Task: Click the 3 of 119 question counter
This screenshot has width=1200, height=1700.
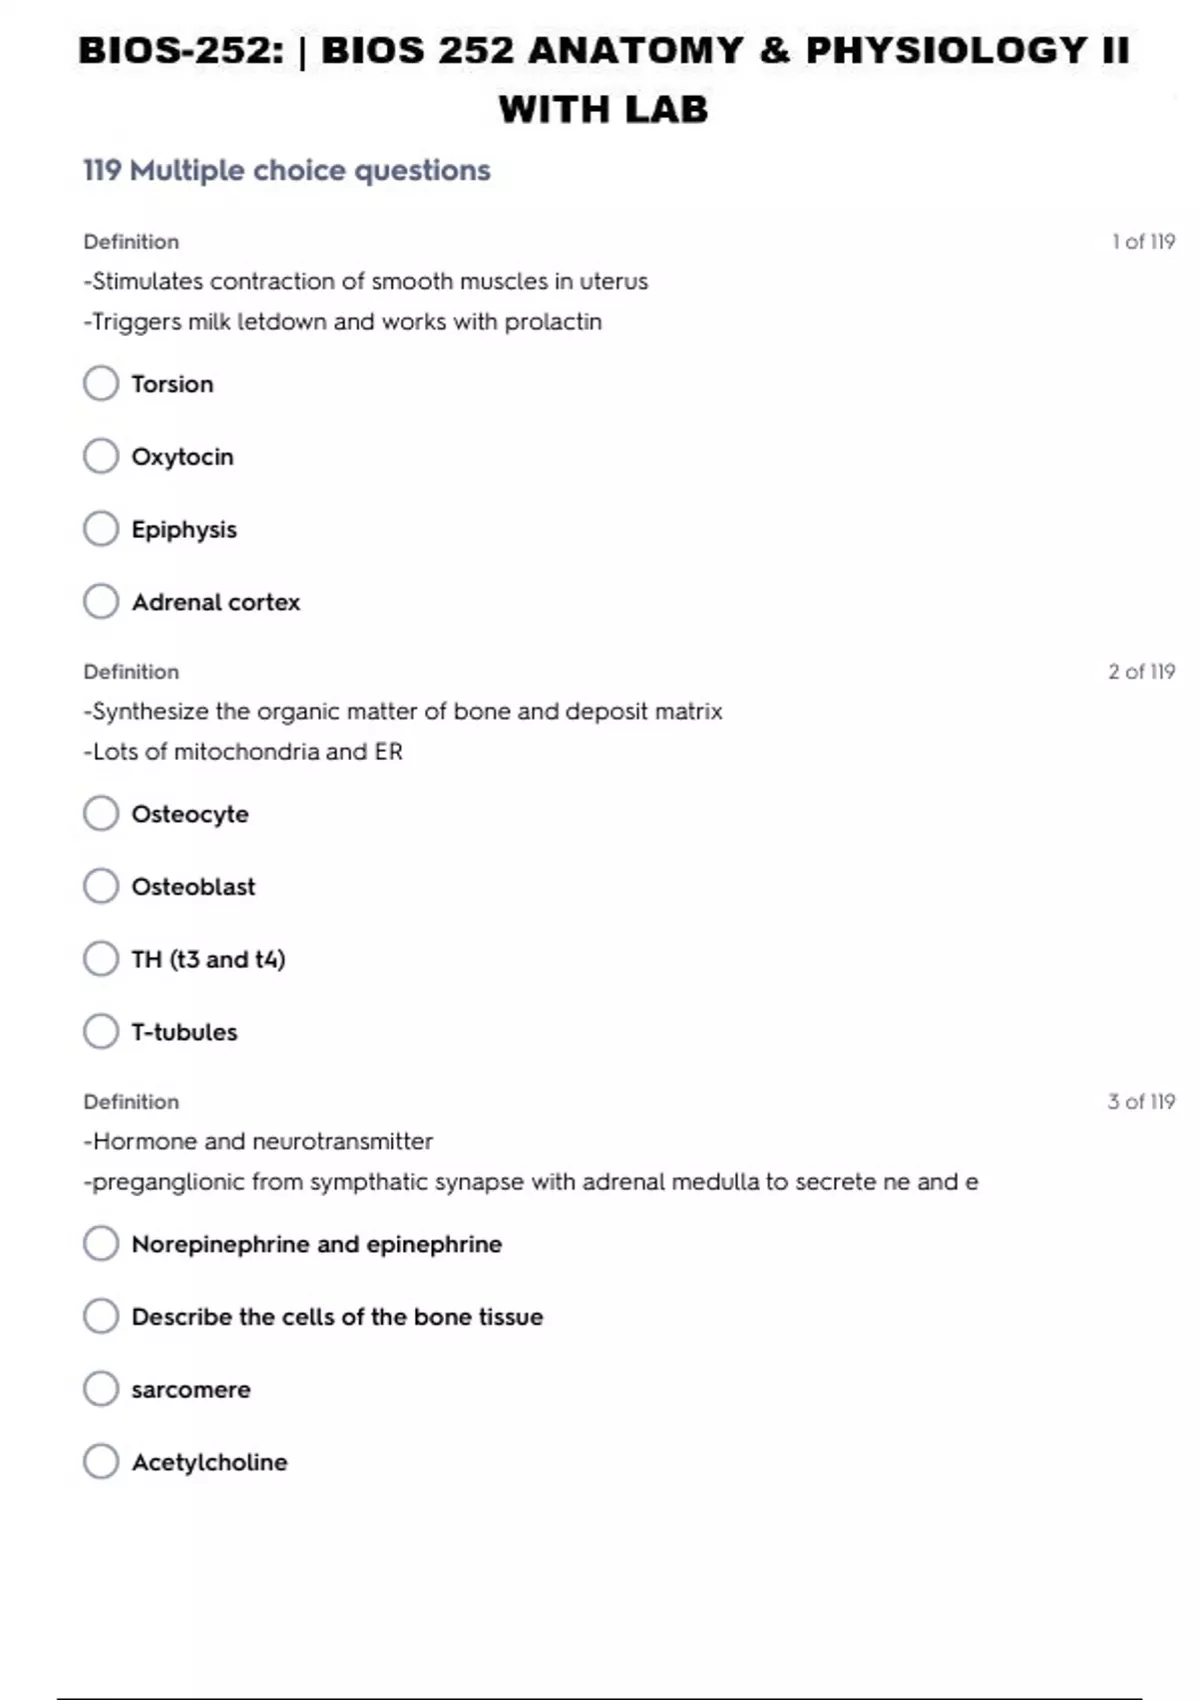Action: coord(1141,1102)
